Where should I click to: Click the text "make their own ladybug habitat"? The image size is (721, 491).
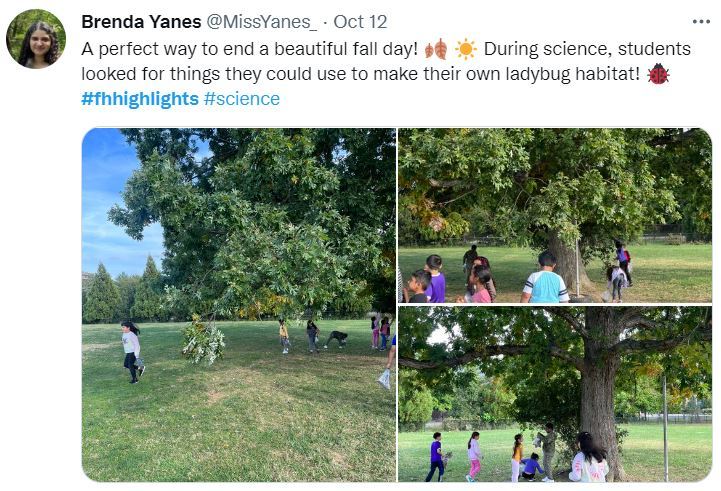(522, 74)
